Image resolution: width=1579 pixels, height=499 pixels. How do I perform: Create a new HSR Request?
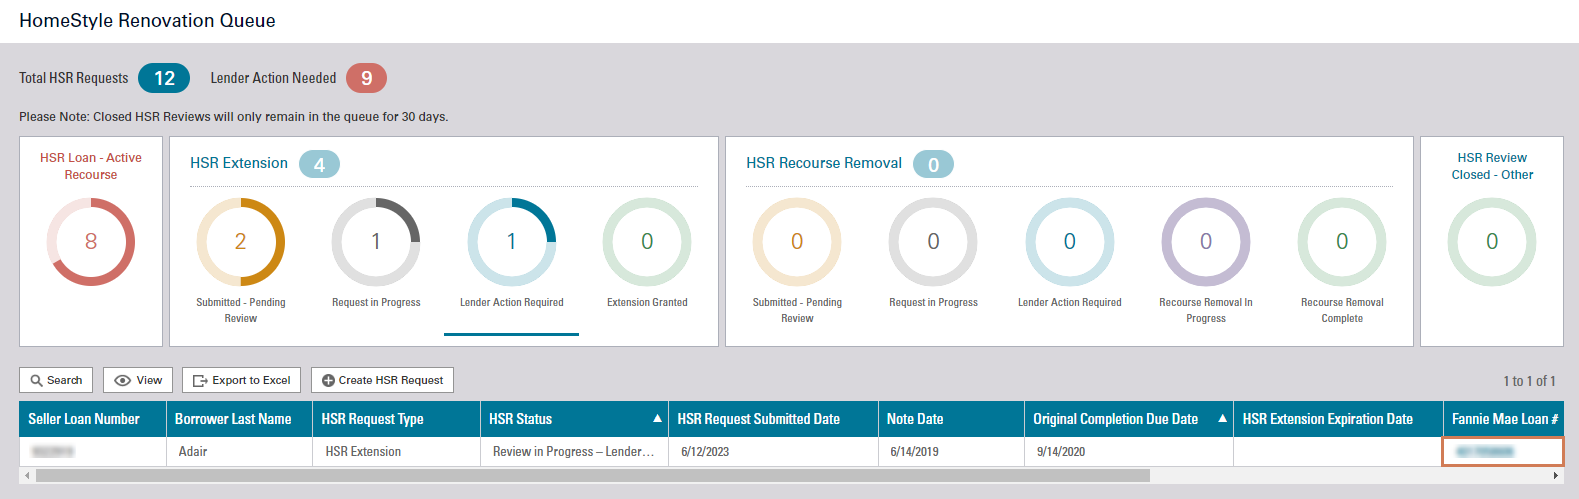click(383, 380)
